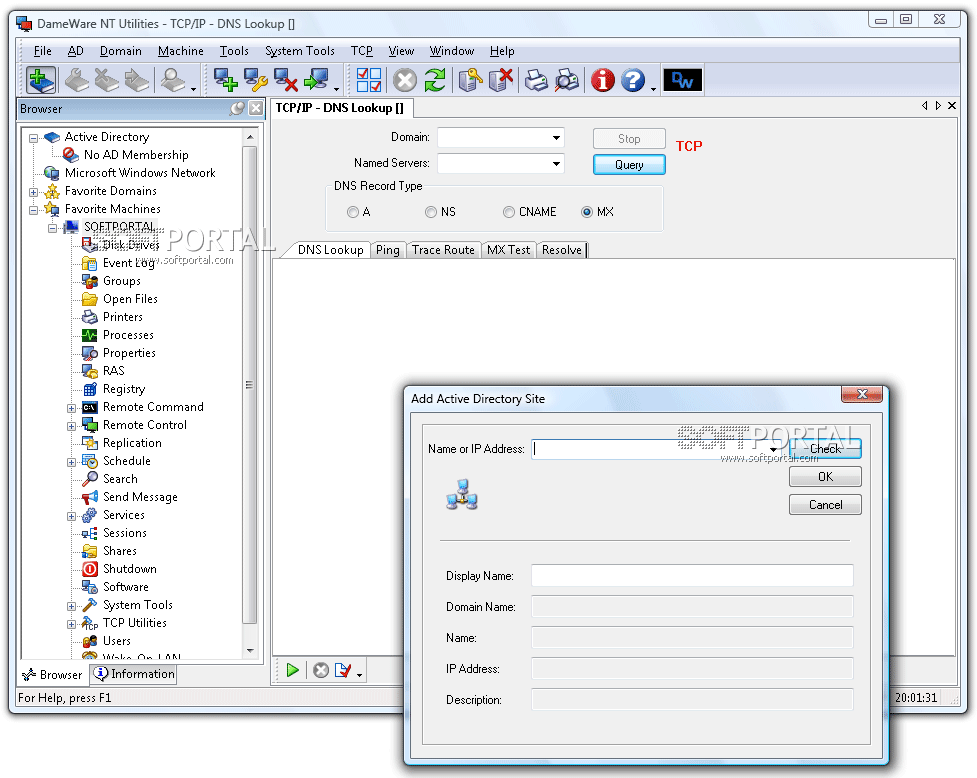
Task: Close the Browser panel
Action: [255, 108]
